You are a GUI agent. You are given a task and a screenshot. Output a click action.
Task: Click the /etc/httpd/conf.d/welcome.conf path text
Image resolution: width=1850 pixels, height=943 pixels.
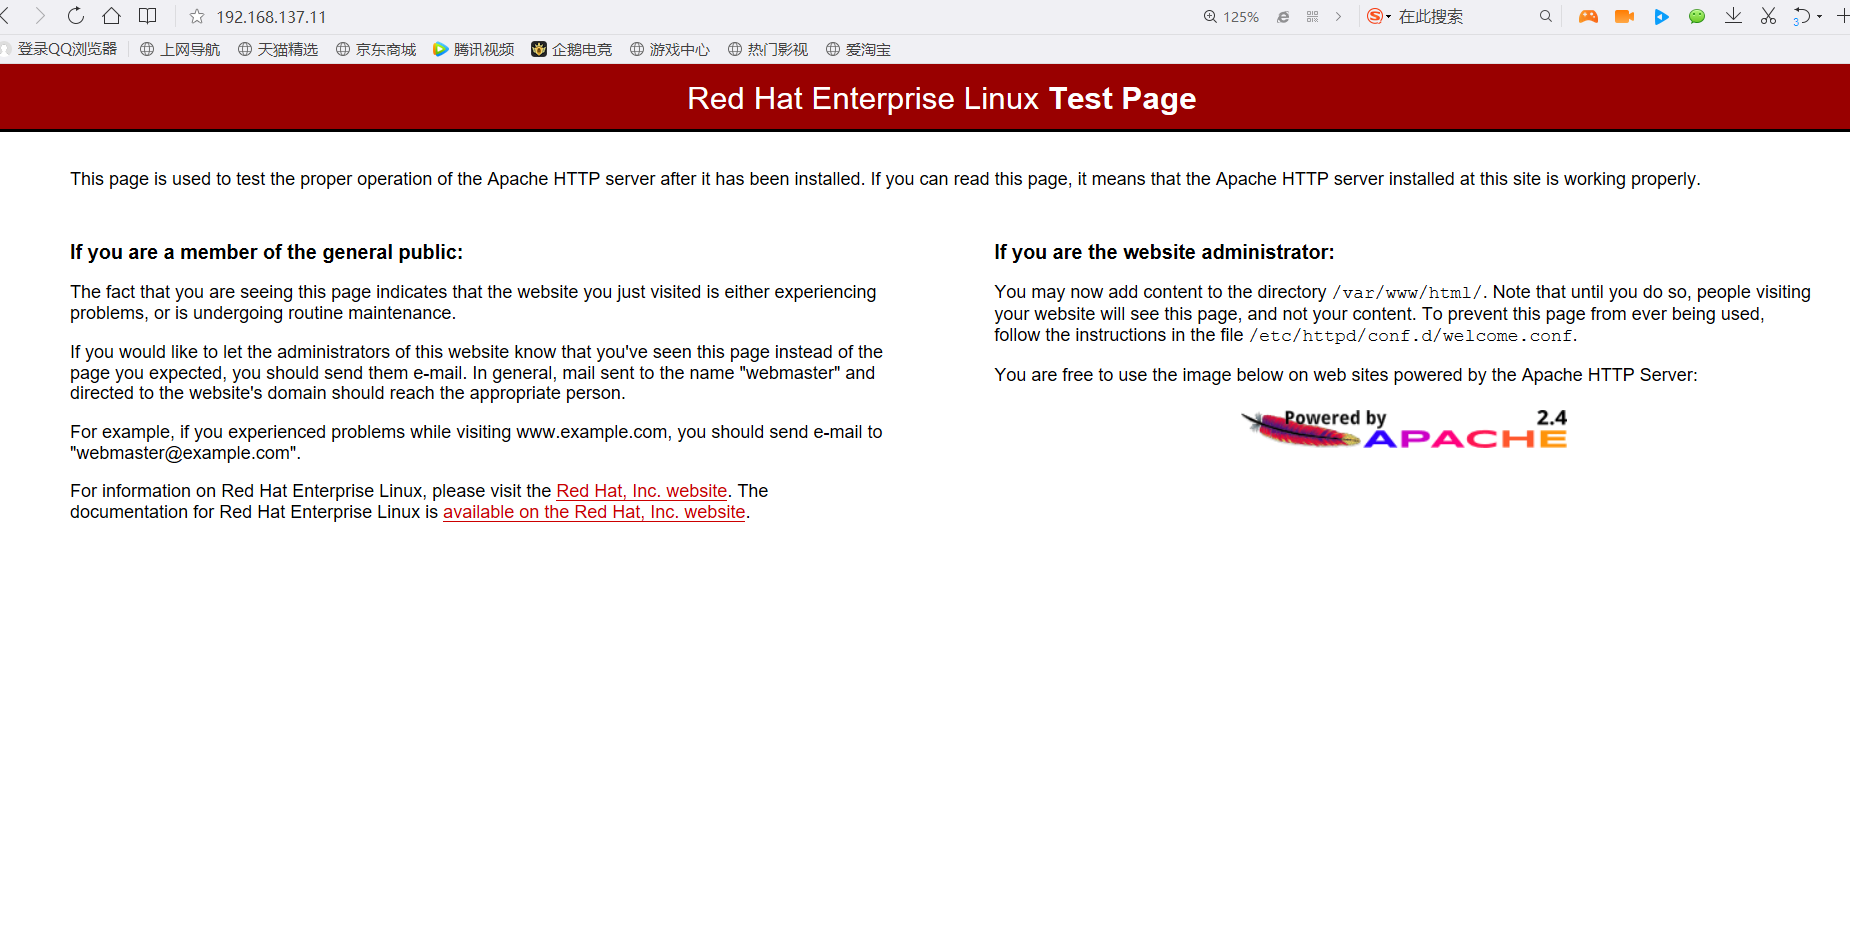[x=1410, y=336]
